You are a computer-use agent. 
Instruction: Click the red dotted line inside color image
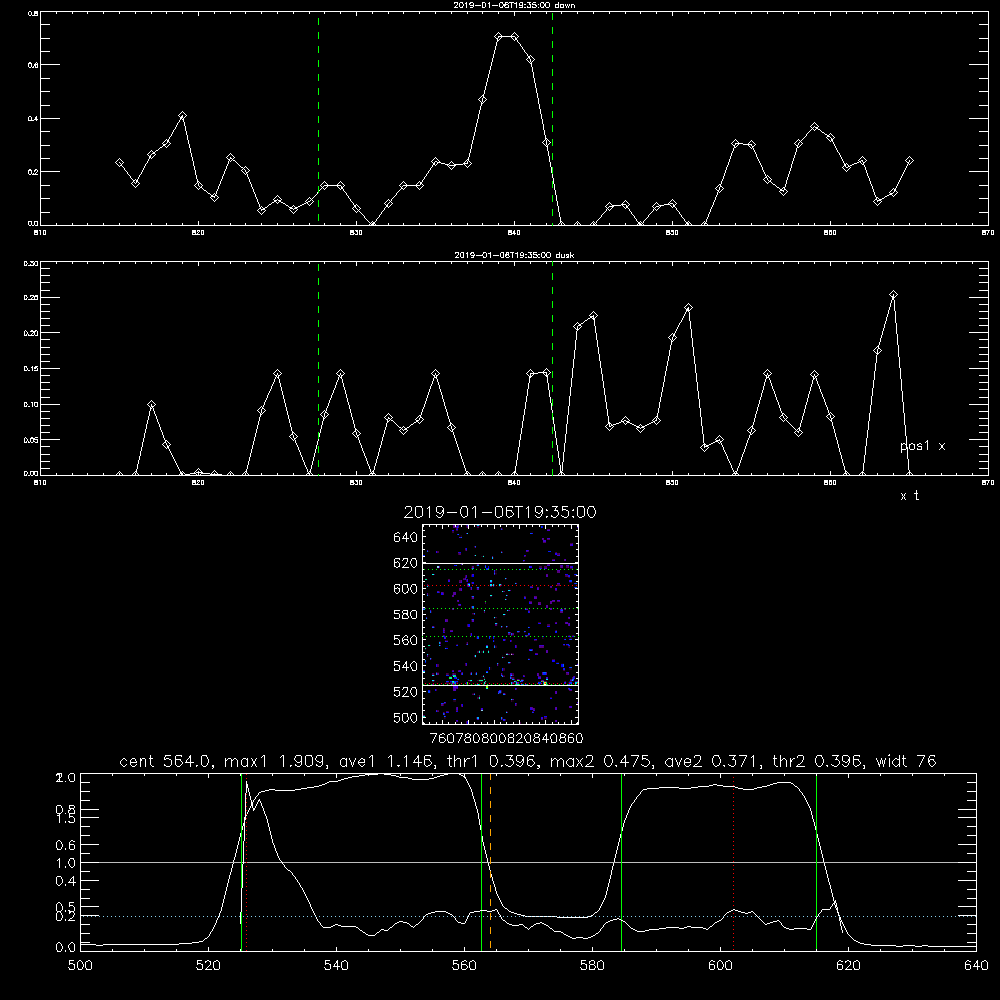point(500,585)
